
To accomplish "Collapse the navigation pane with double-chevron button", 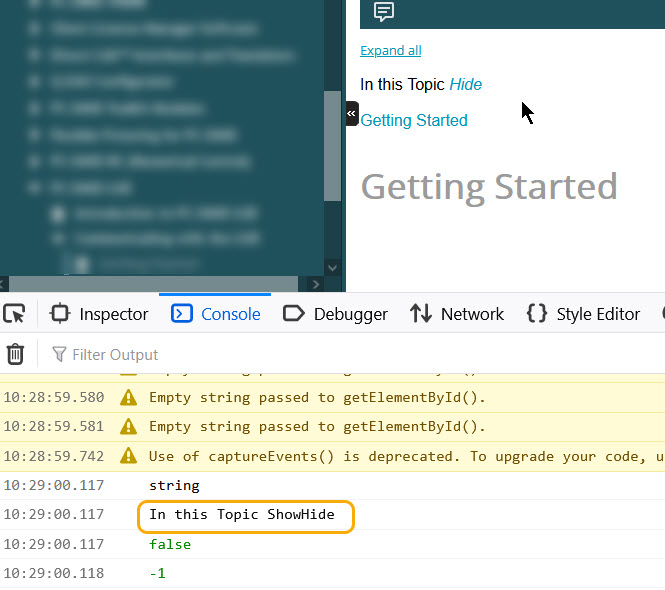I will [352, 114].
